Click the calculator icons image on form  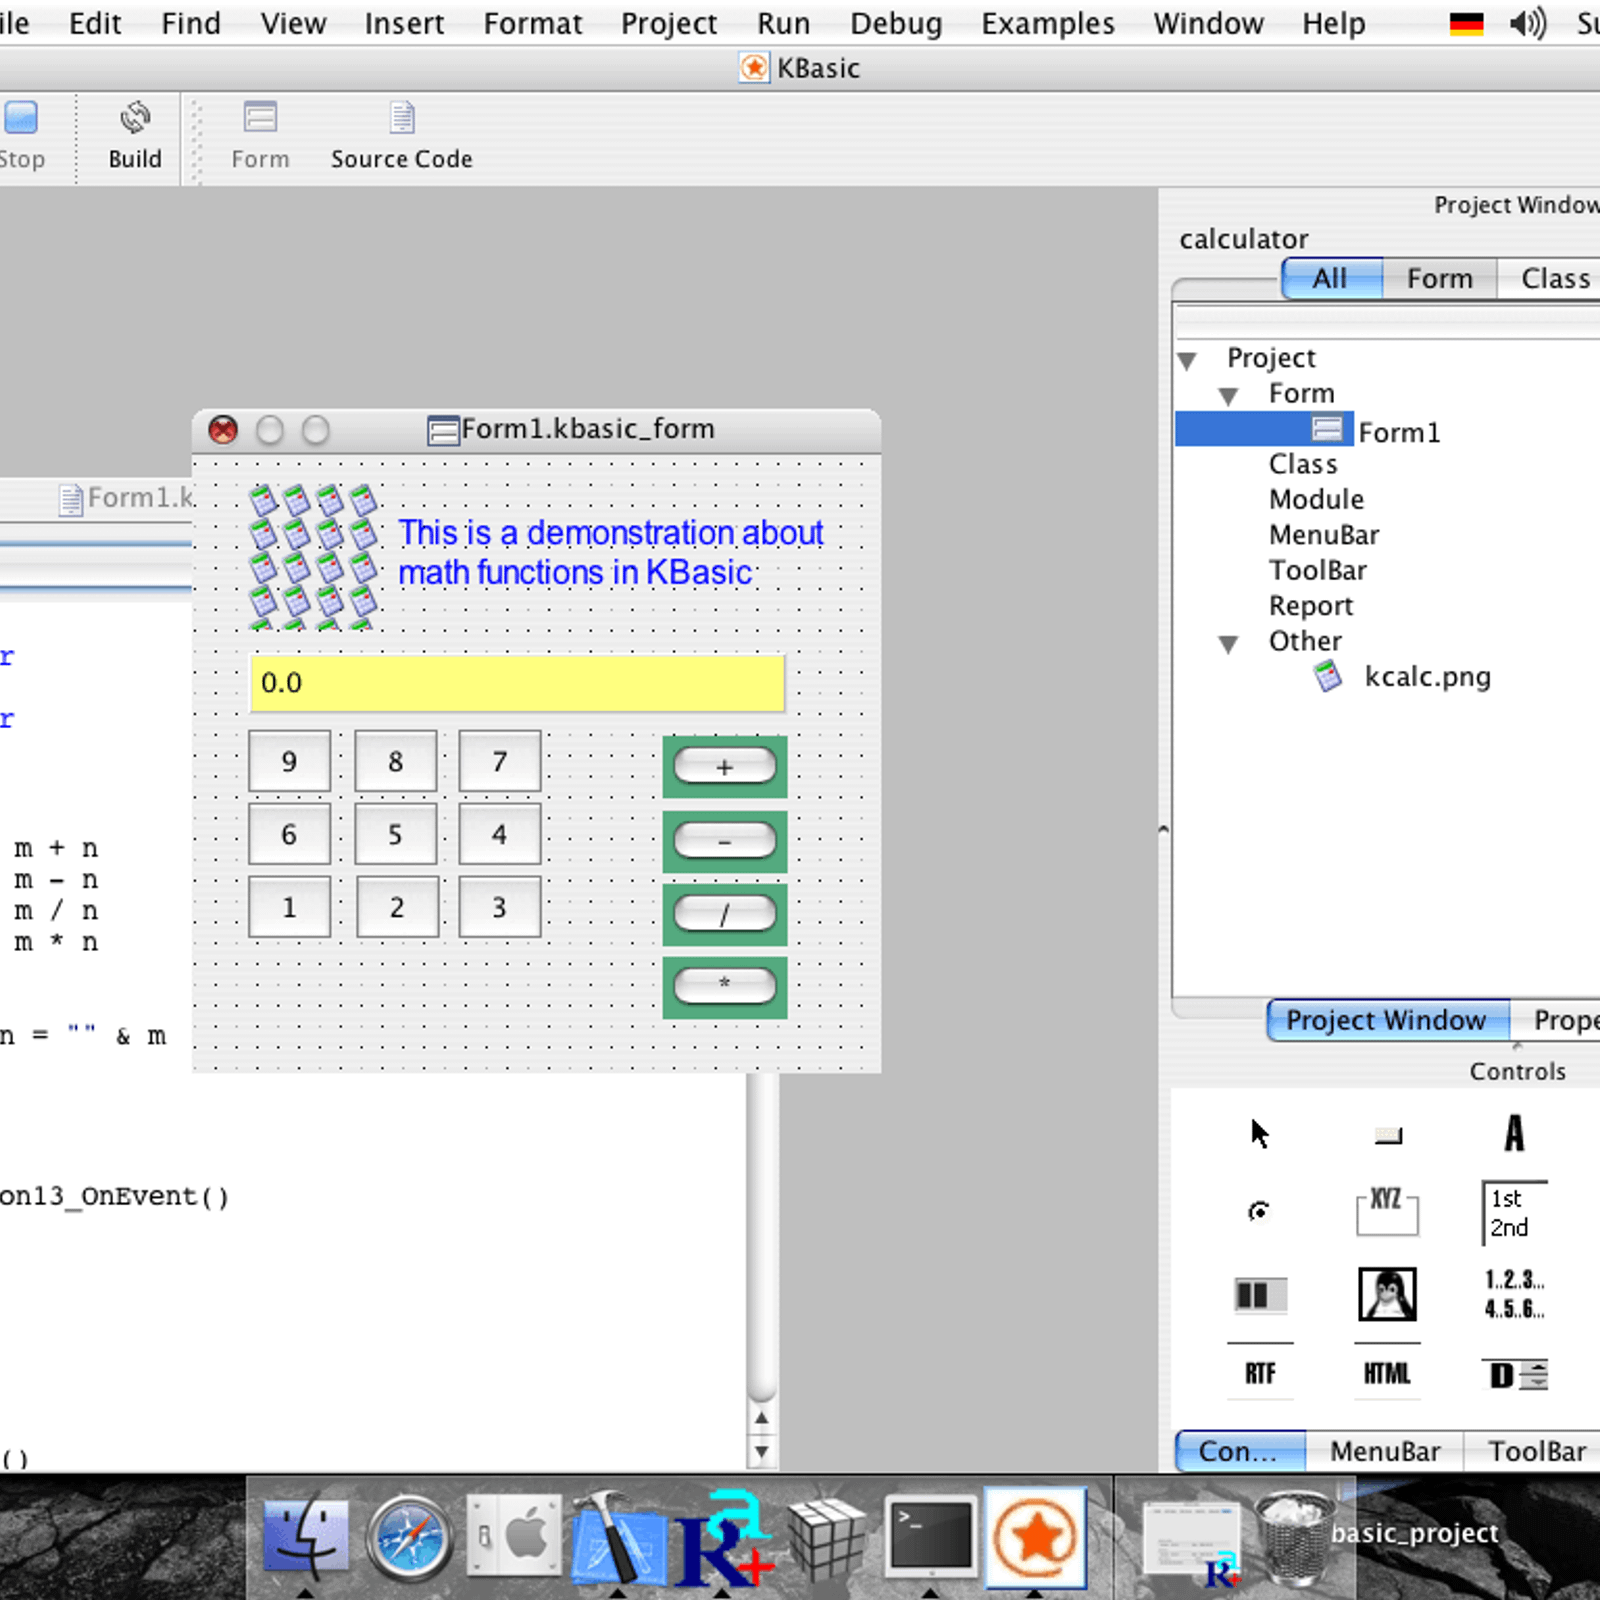click(x=313, y=556)
